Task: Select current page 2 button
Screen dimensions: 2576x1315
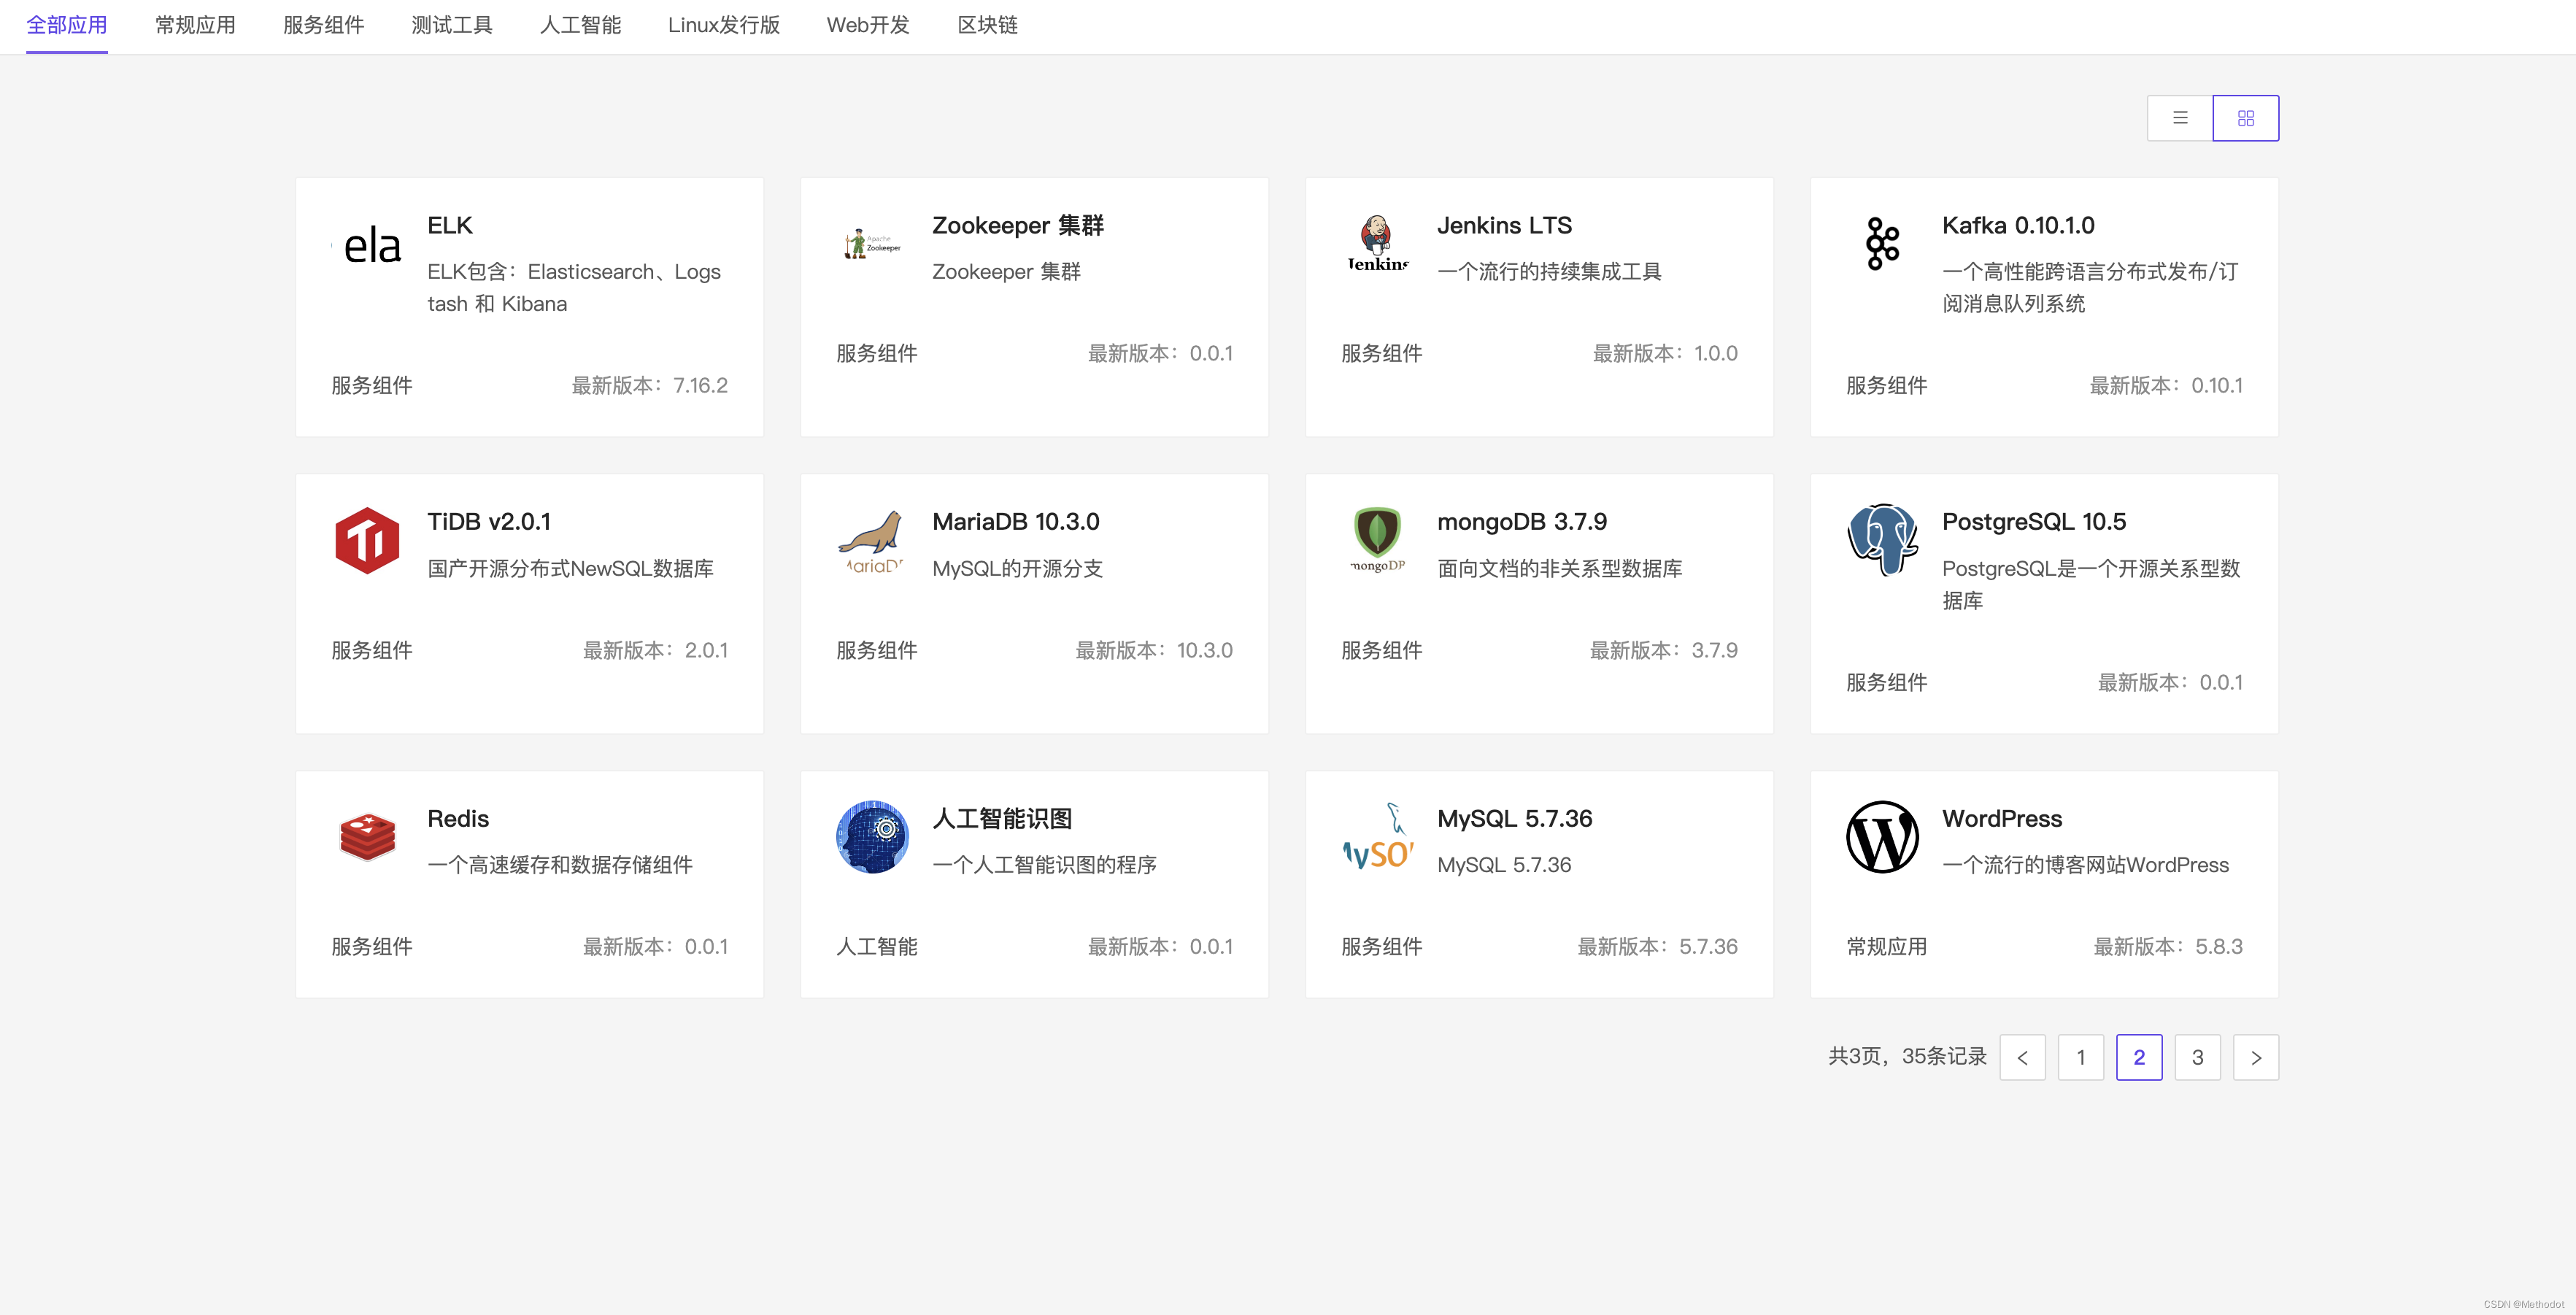Action: pyautogui.click(x=2139, y=1057)
